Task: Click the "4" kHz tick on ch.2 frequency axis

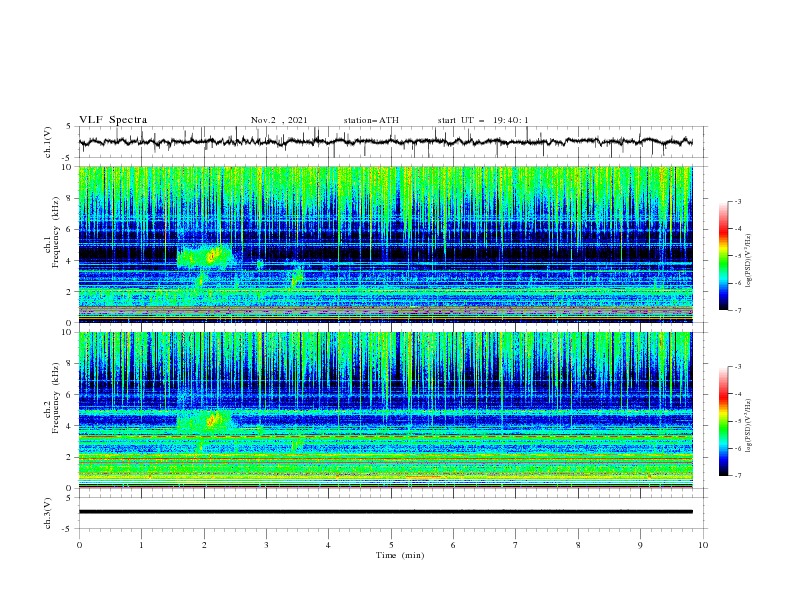Action: pos(70,426)
